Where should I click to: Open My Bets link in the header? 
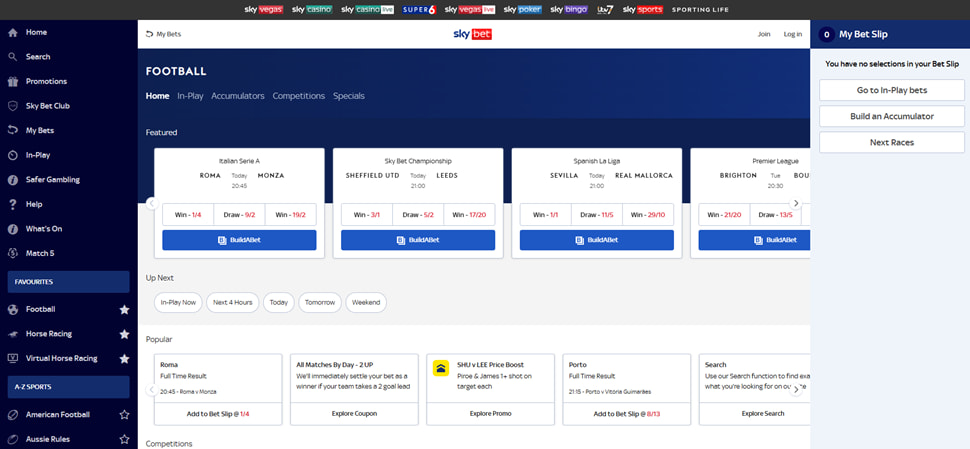click(163, 35)
